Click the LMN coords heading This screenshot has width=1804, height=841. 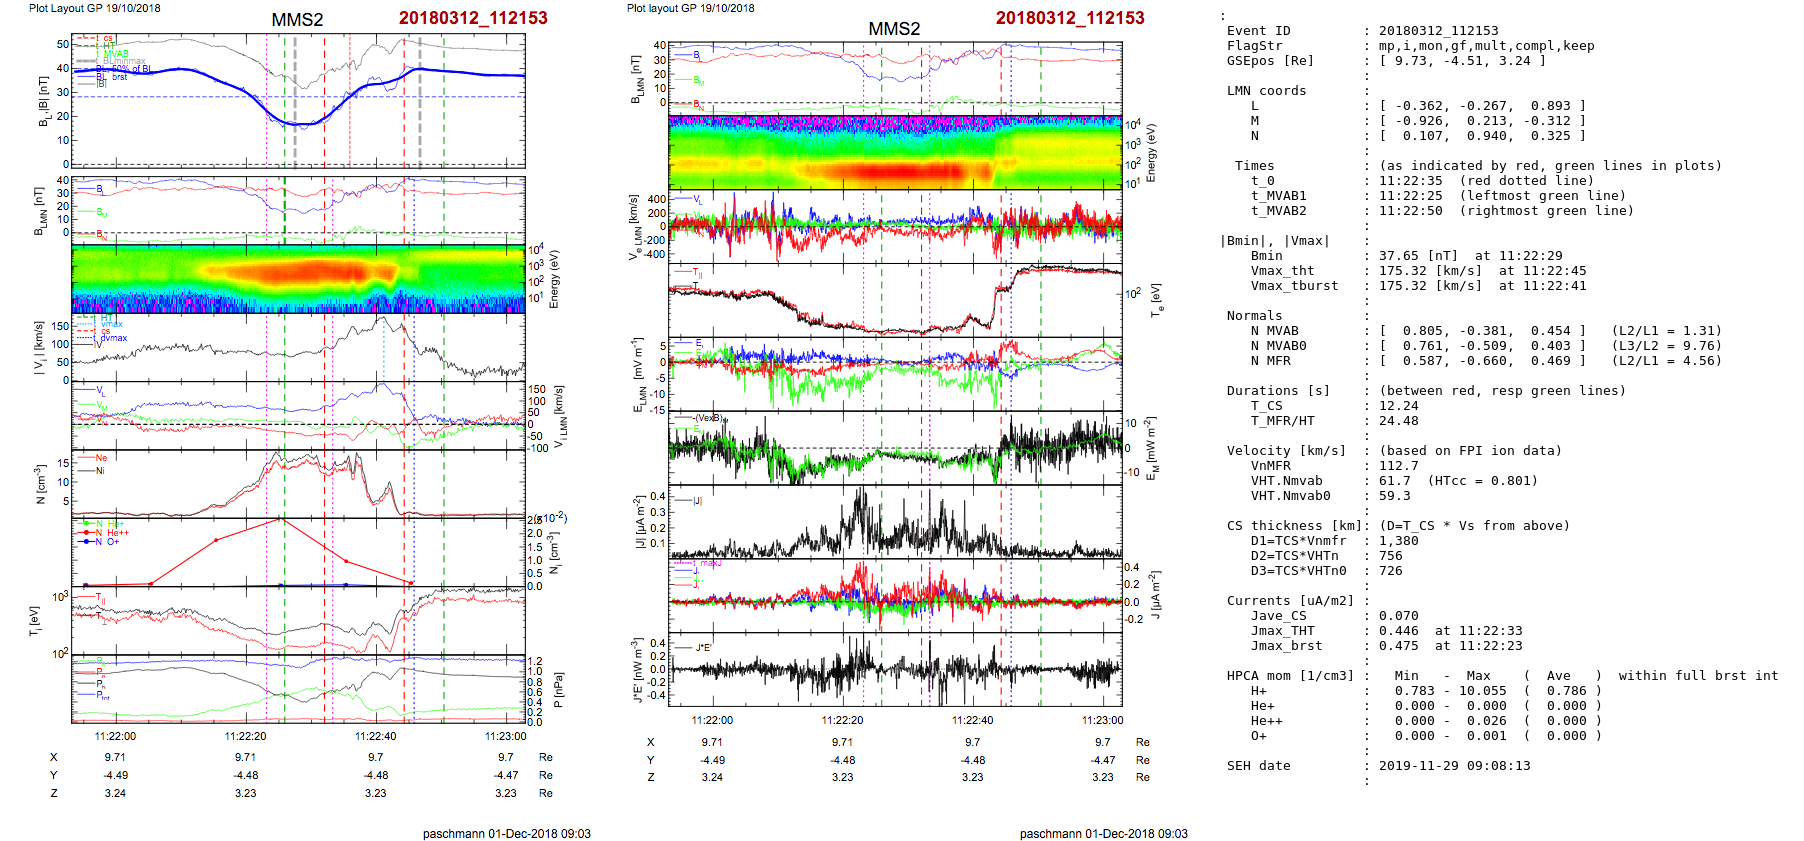tap(1266, 91)
